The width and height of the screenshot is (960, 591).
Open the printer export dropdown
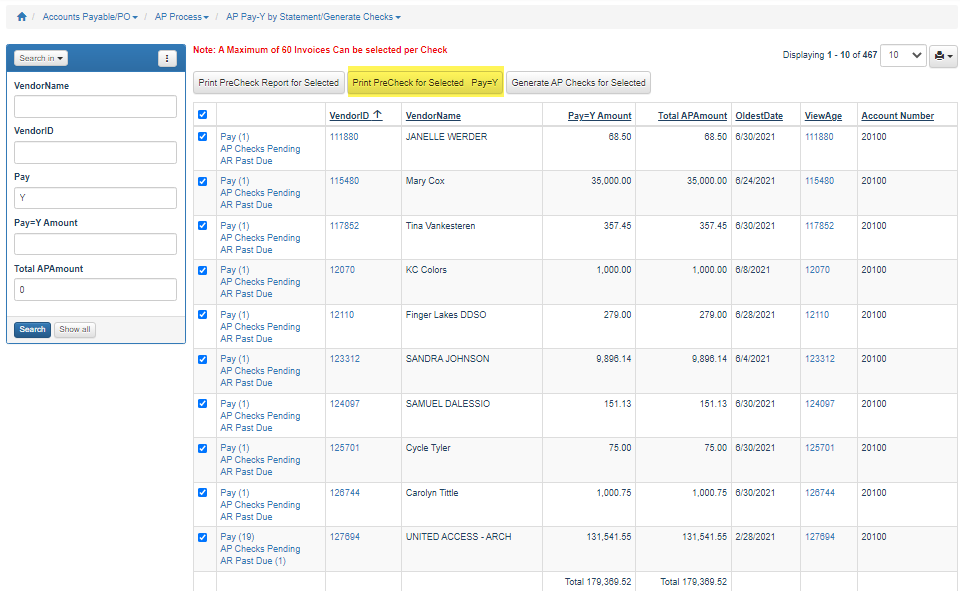point(943,56)
